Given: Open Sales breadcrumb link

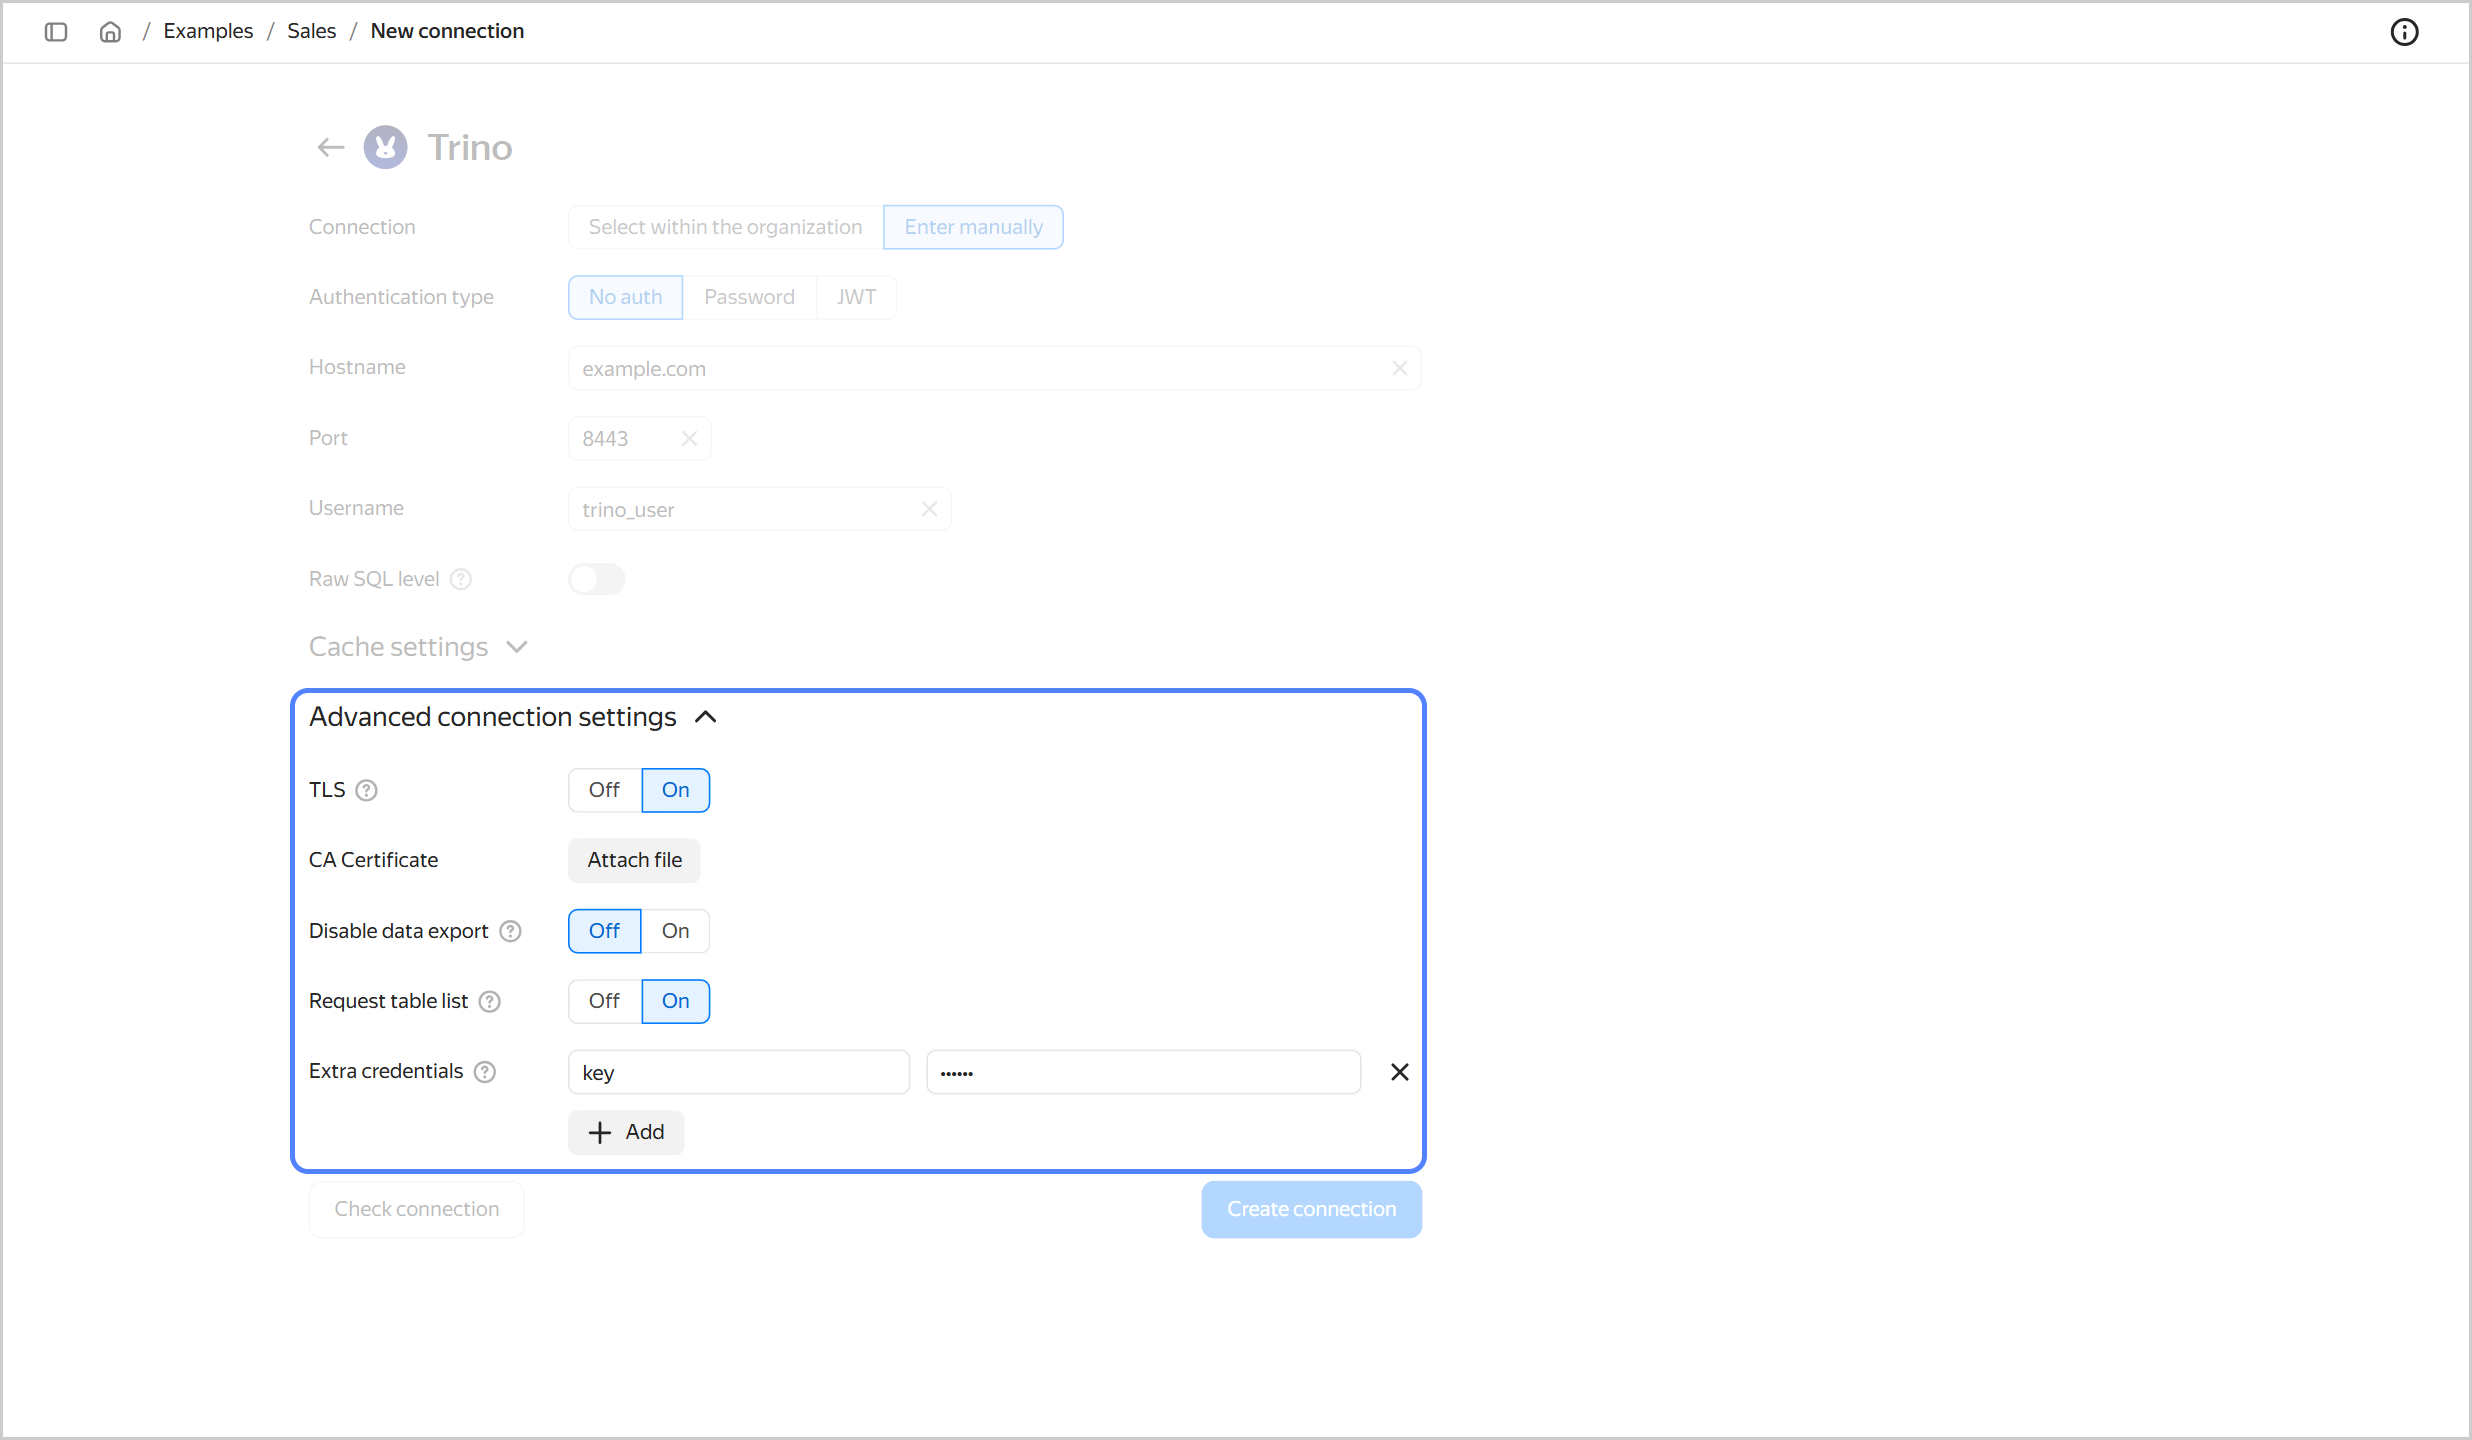Looking at the screenshot, I should [x=312, y=31].
